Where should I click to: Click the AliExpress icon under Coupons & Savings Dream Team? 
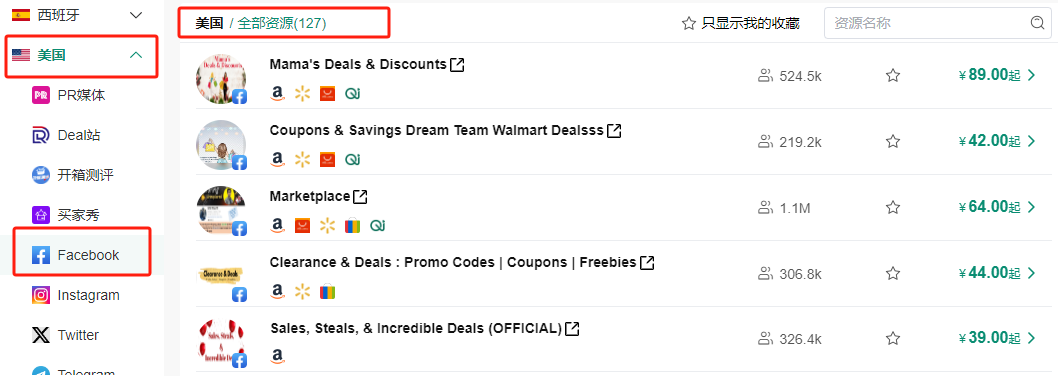coord(327,159)
